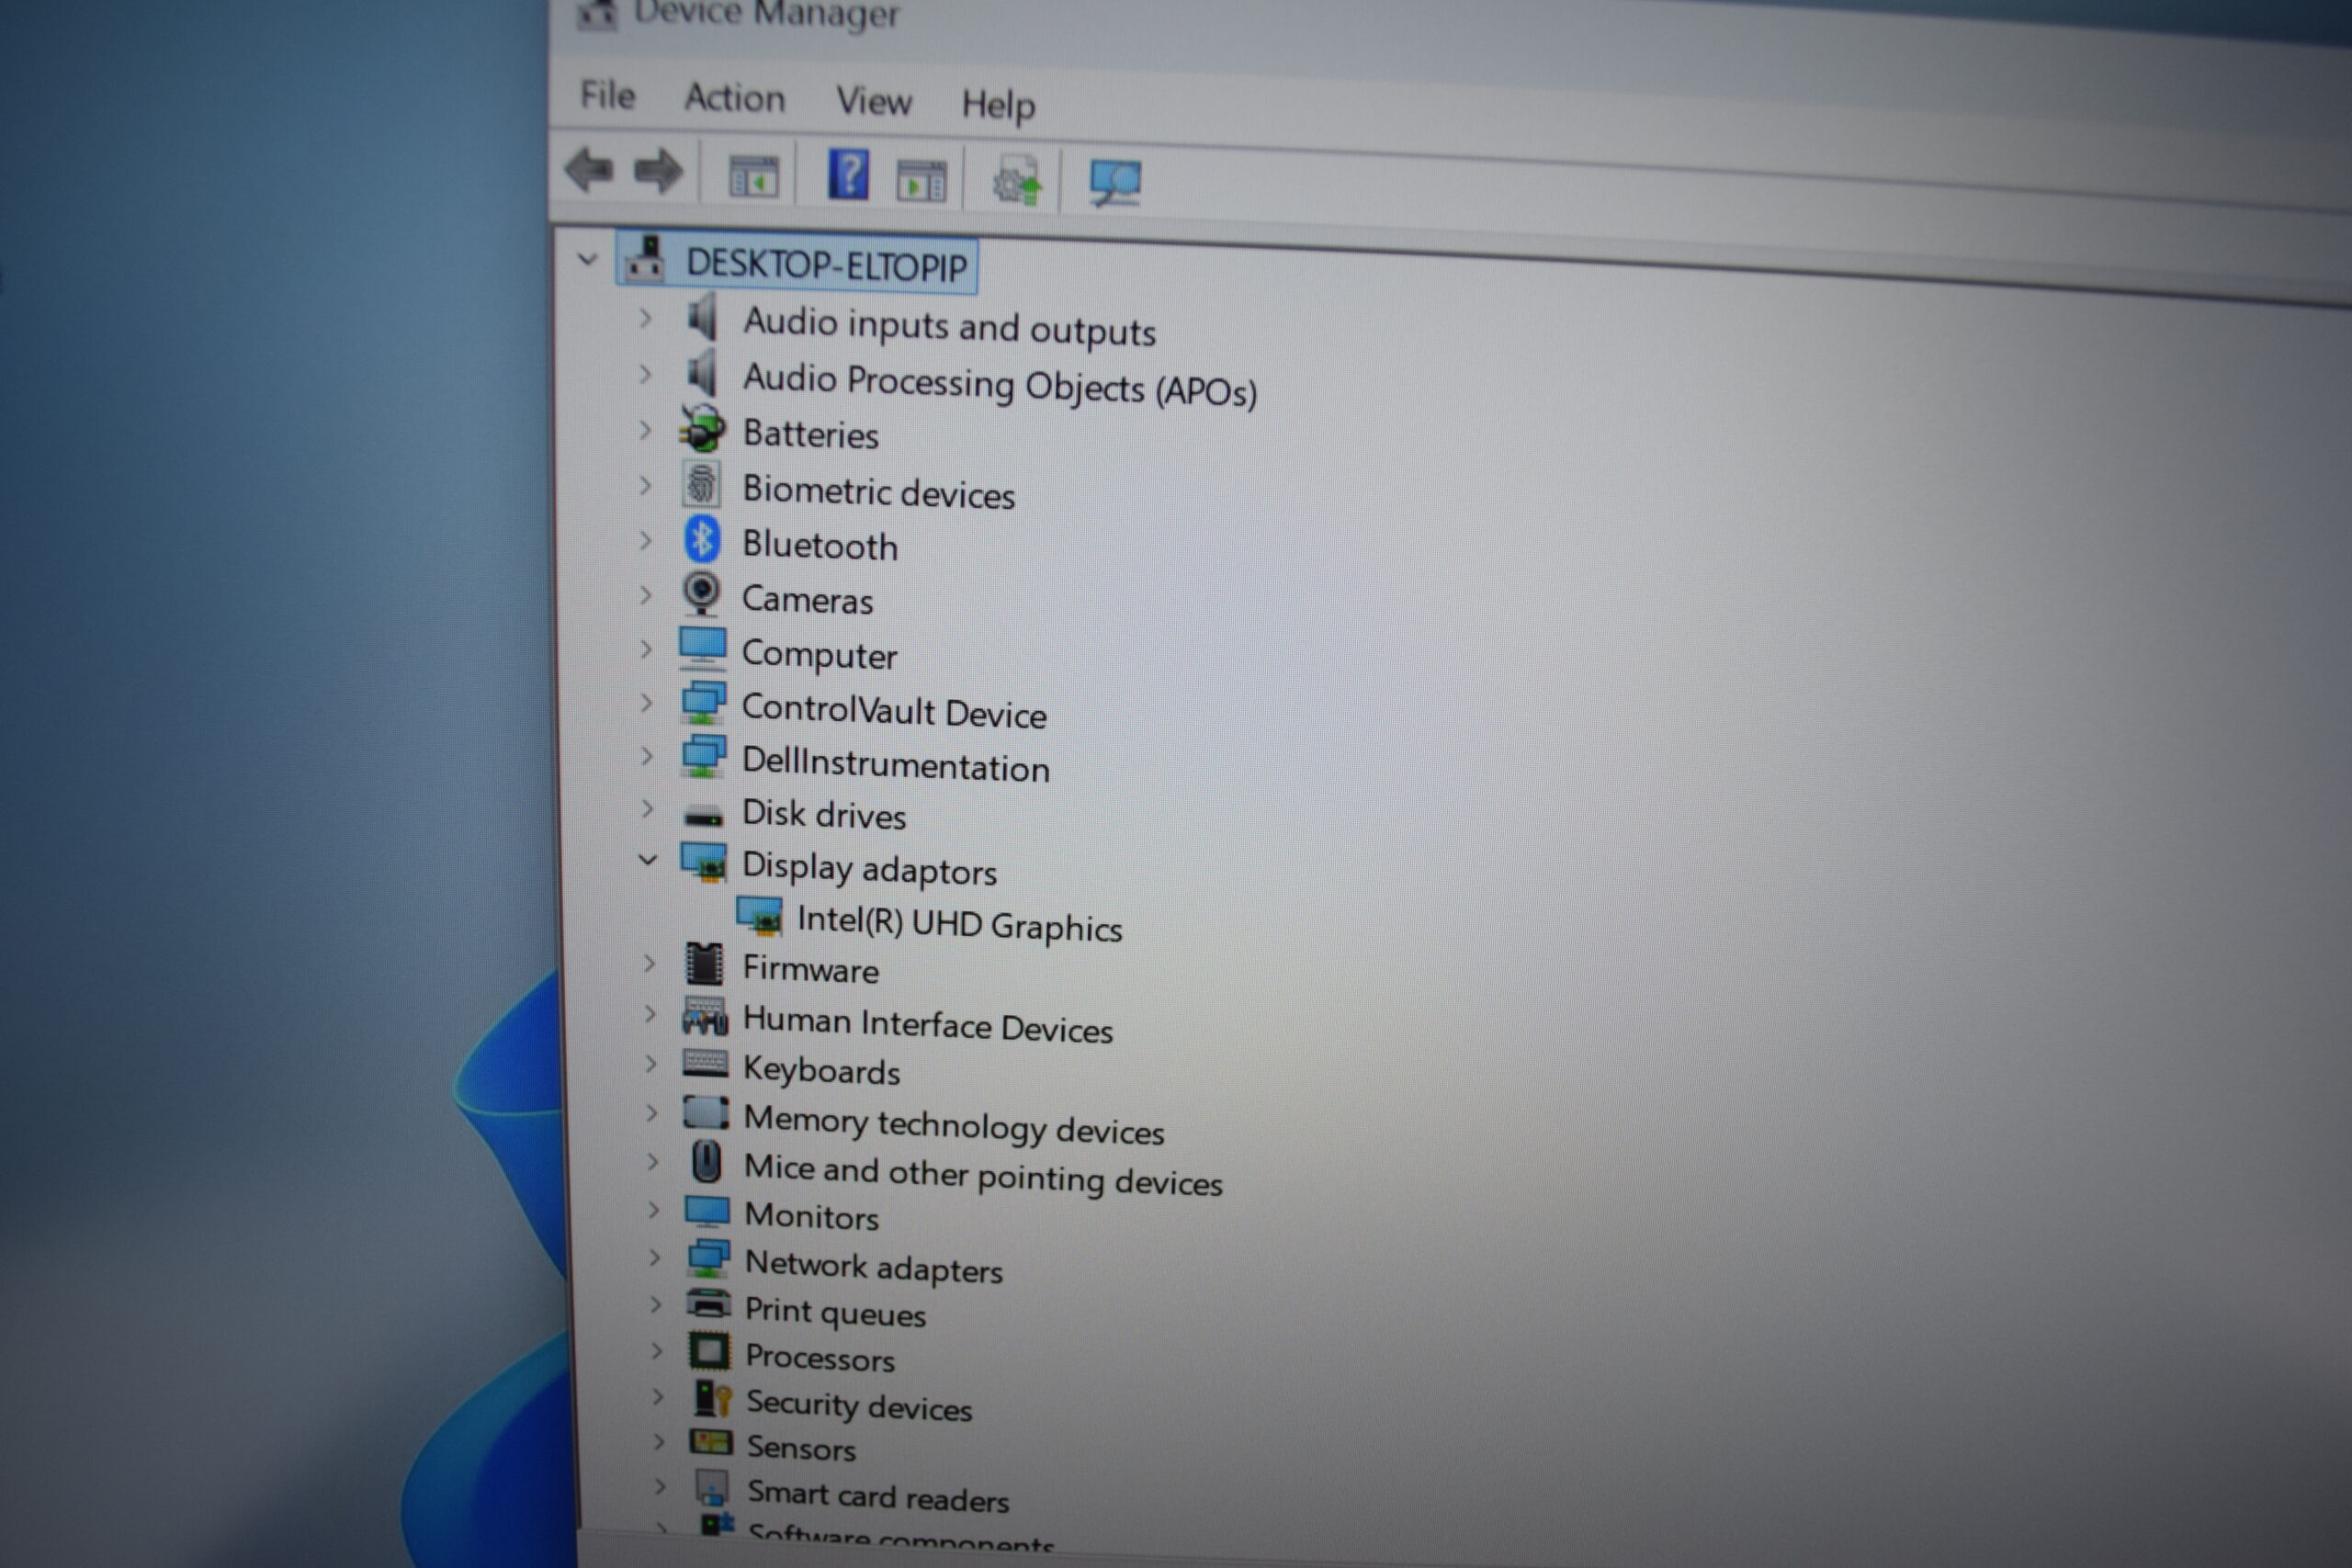Expand the Bluetooth chevron

(645, 540)
